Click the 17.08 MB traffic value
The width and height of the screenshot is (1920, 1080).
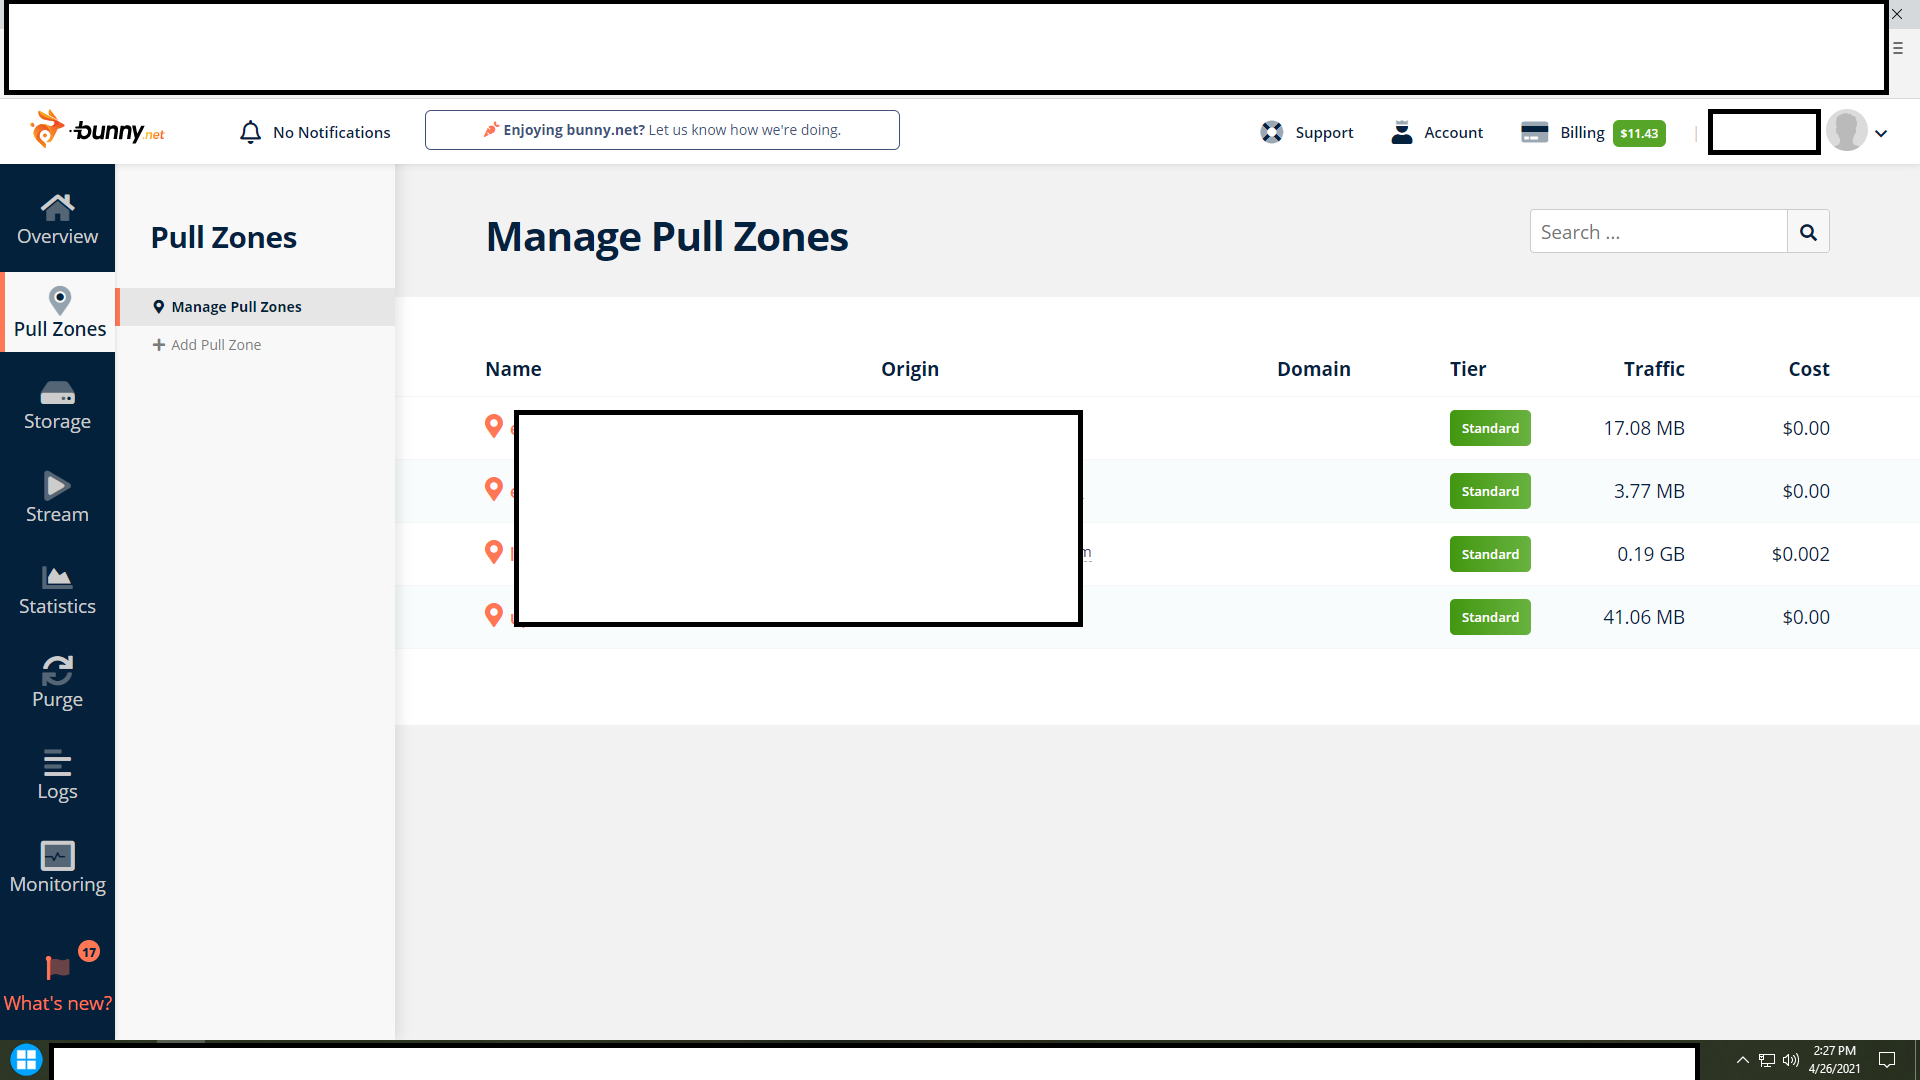coord(1644,428)
